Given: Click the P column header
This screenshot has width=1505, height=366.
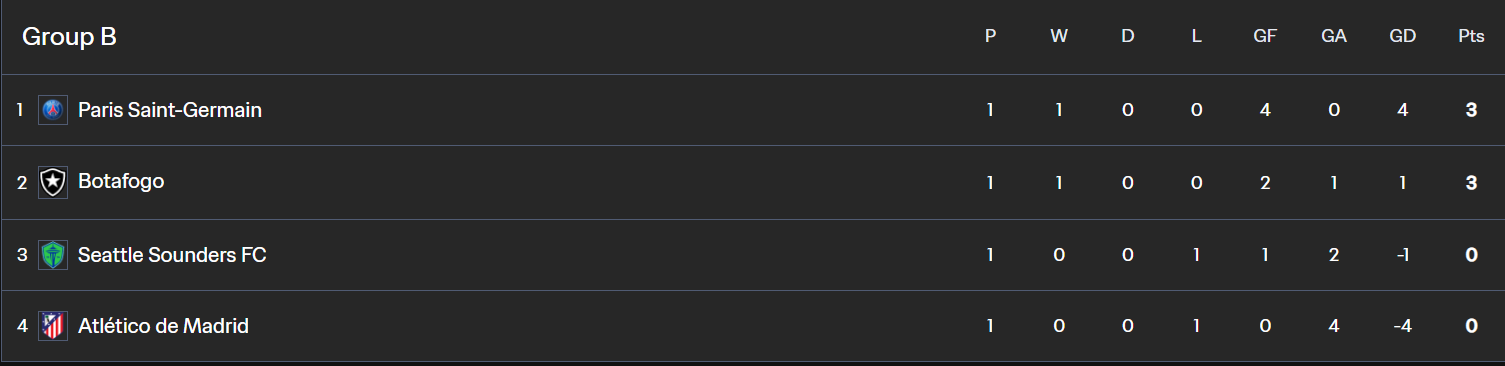Looking at the screenshot, I should 990,36.
